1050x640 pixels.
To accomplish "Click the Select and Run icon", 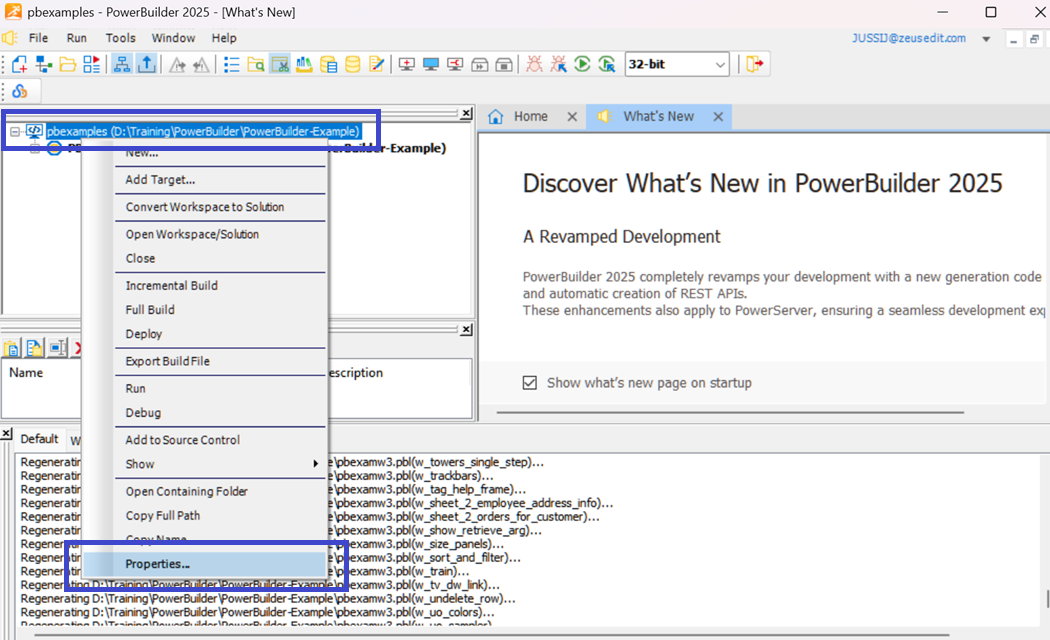I will click(x=607, y=64).
